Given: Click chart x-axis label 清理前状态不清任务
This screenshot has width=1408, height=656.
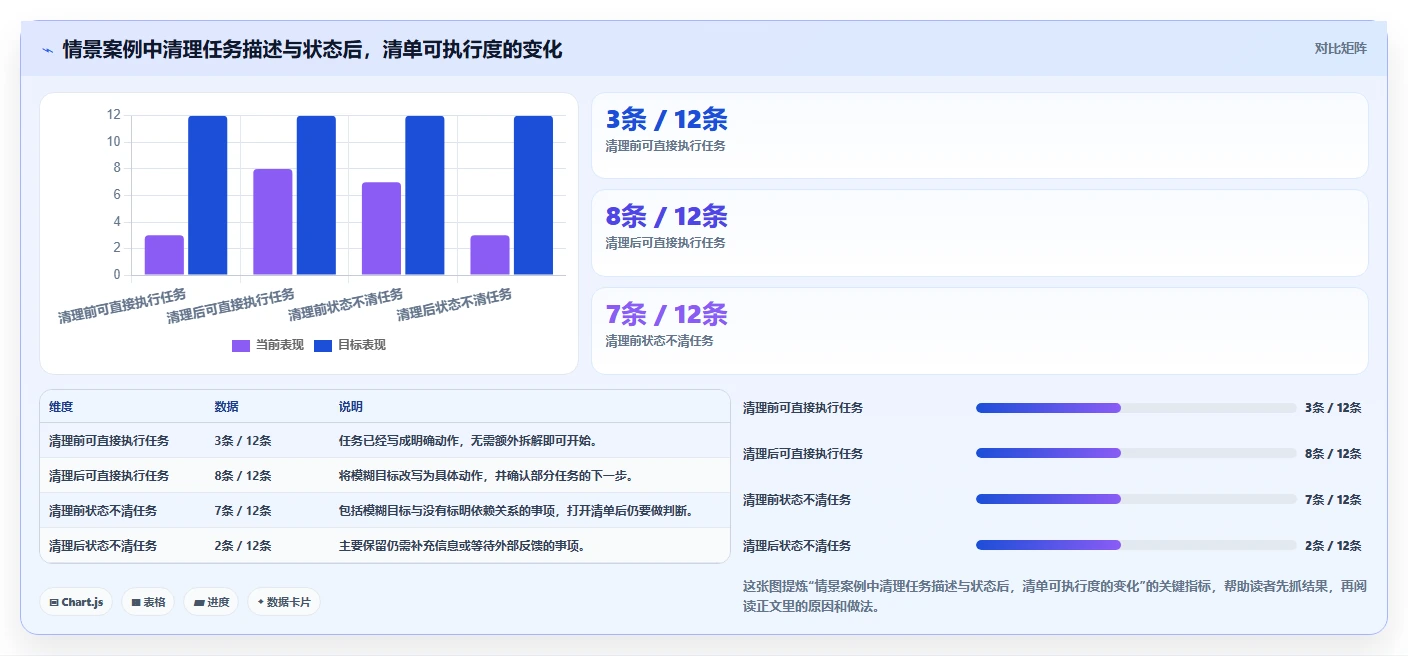Looking at the screenshot, I should (x=346, y=305).
